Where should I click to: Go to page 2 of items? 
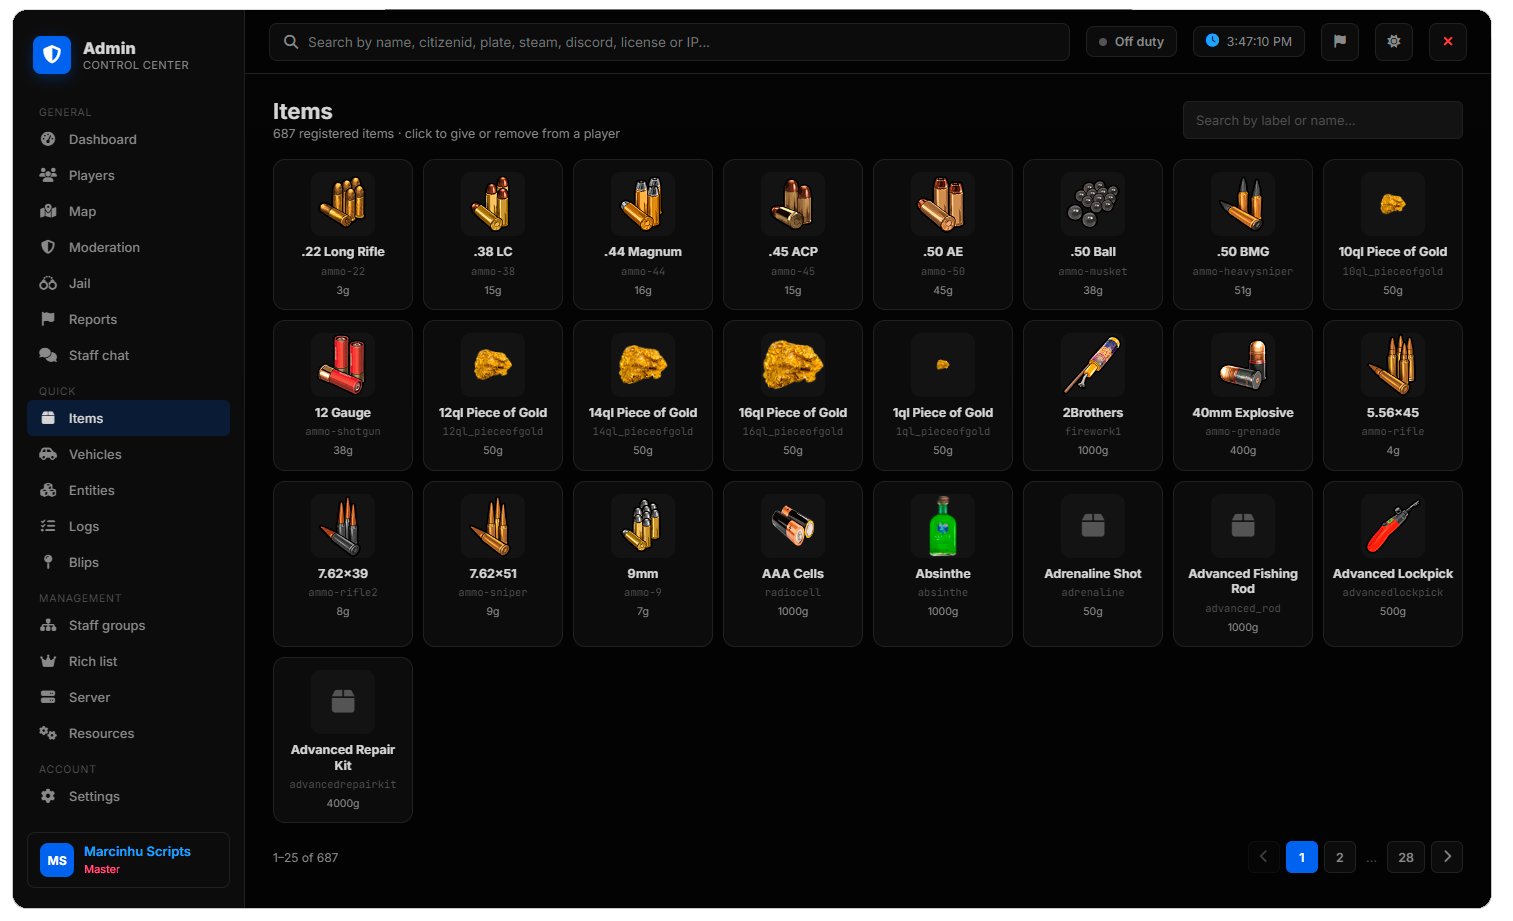point(1340,857)
